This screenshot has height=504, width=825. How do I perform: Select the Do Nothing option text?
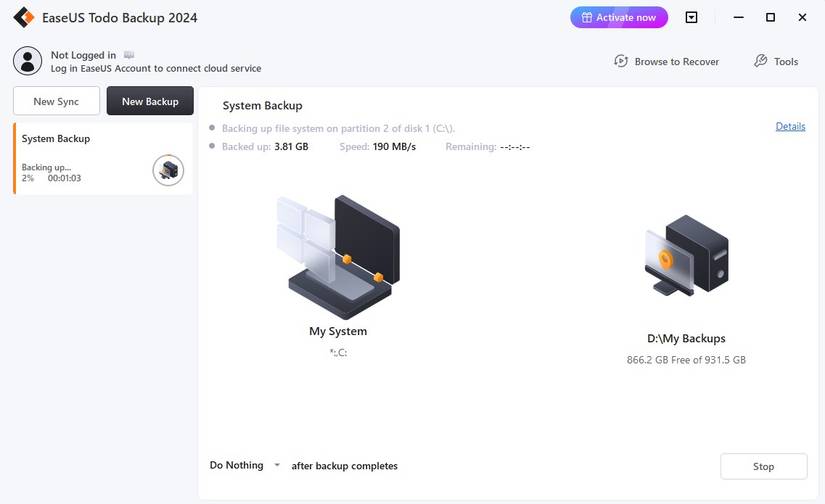[x=236, y=465]
